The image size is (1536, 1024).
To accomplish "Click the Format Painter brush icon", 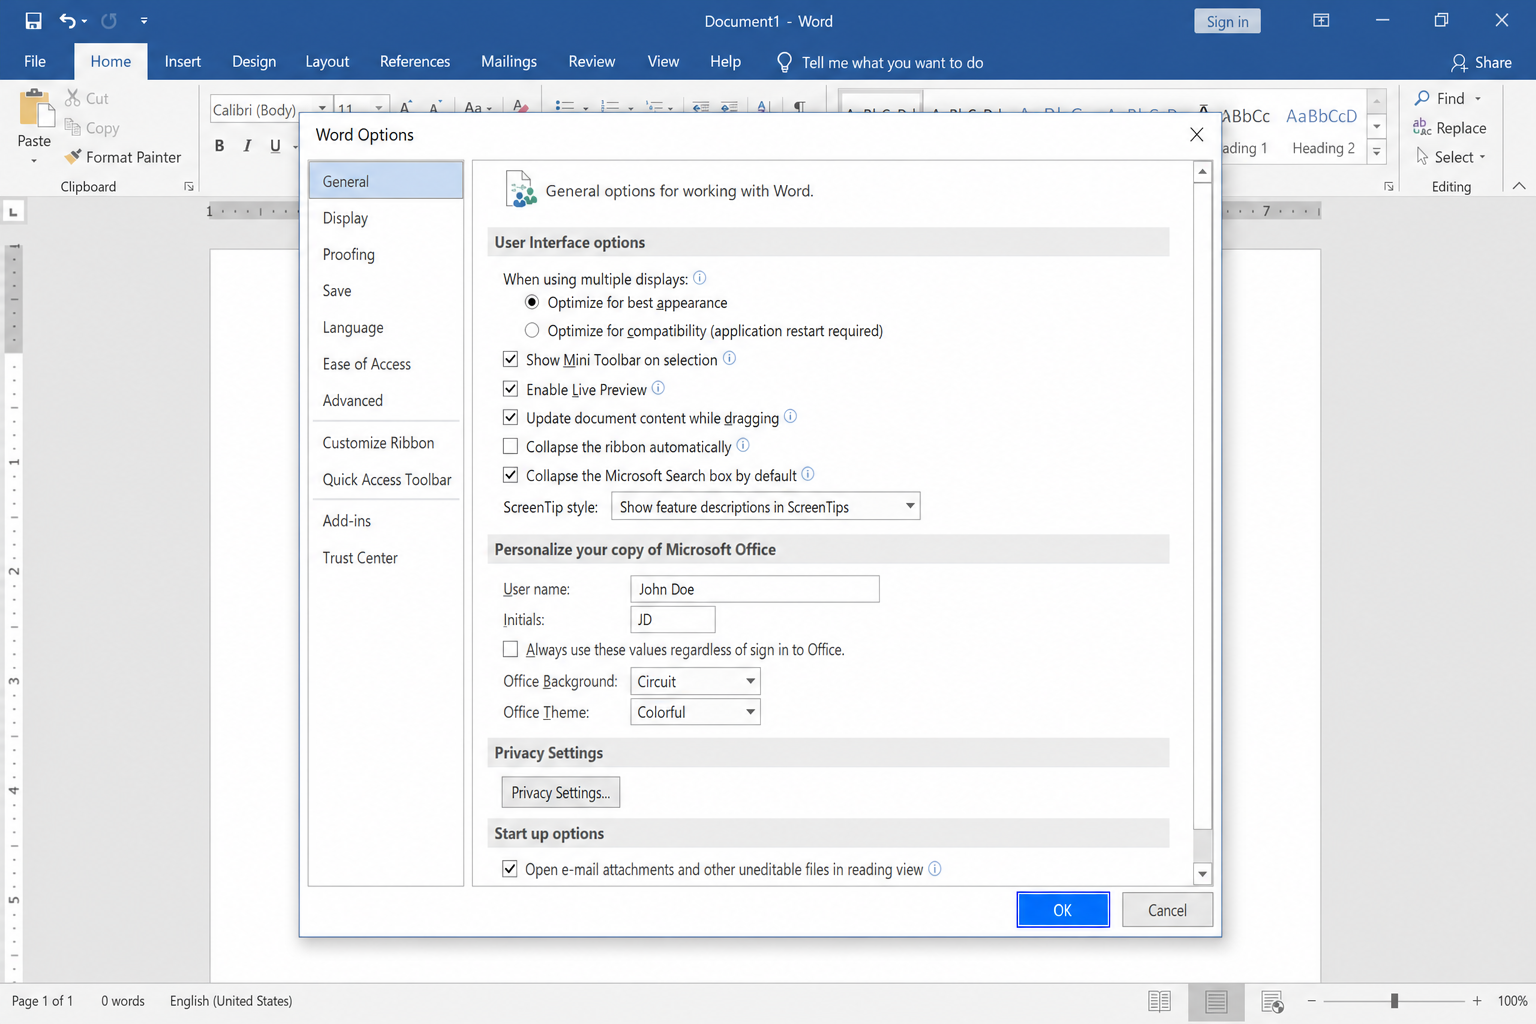I will (73, 156).
